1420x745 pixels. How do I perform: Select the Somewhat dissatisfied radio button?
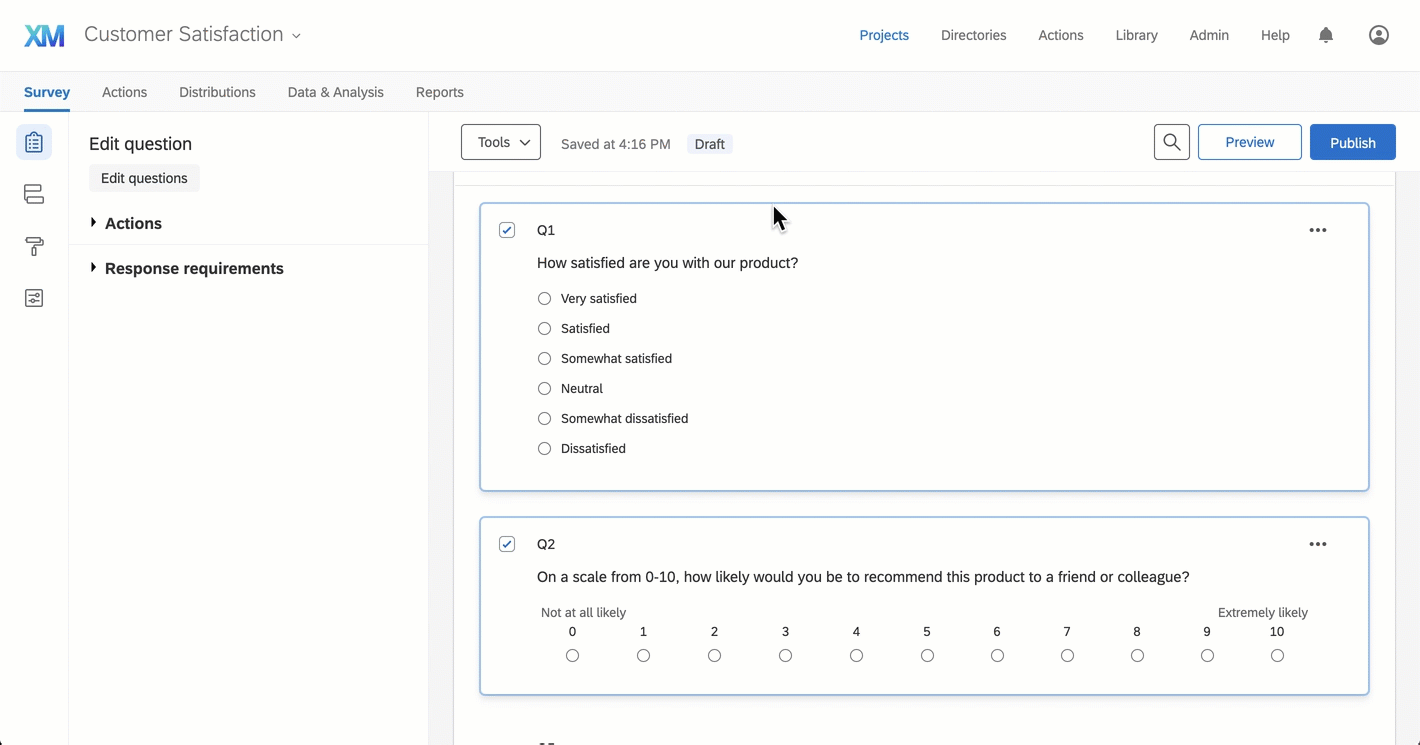[544, 418]
